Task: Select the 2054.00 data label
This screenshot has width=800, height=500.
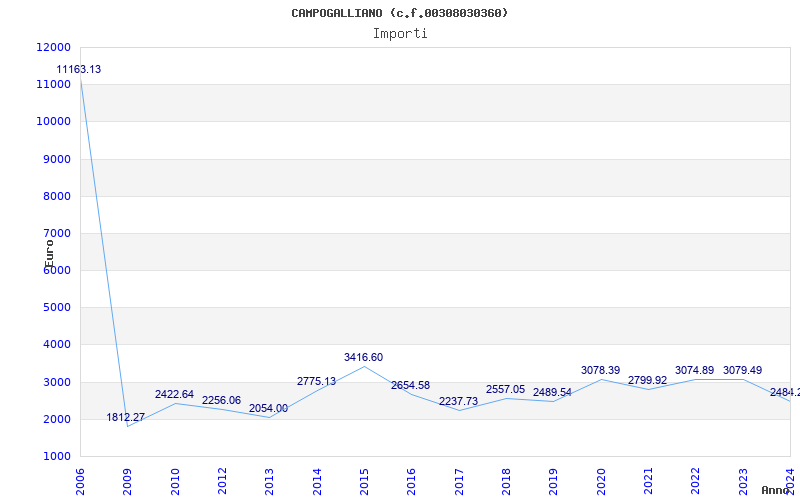Action: 268,408
